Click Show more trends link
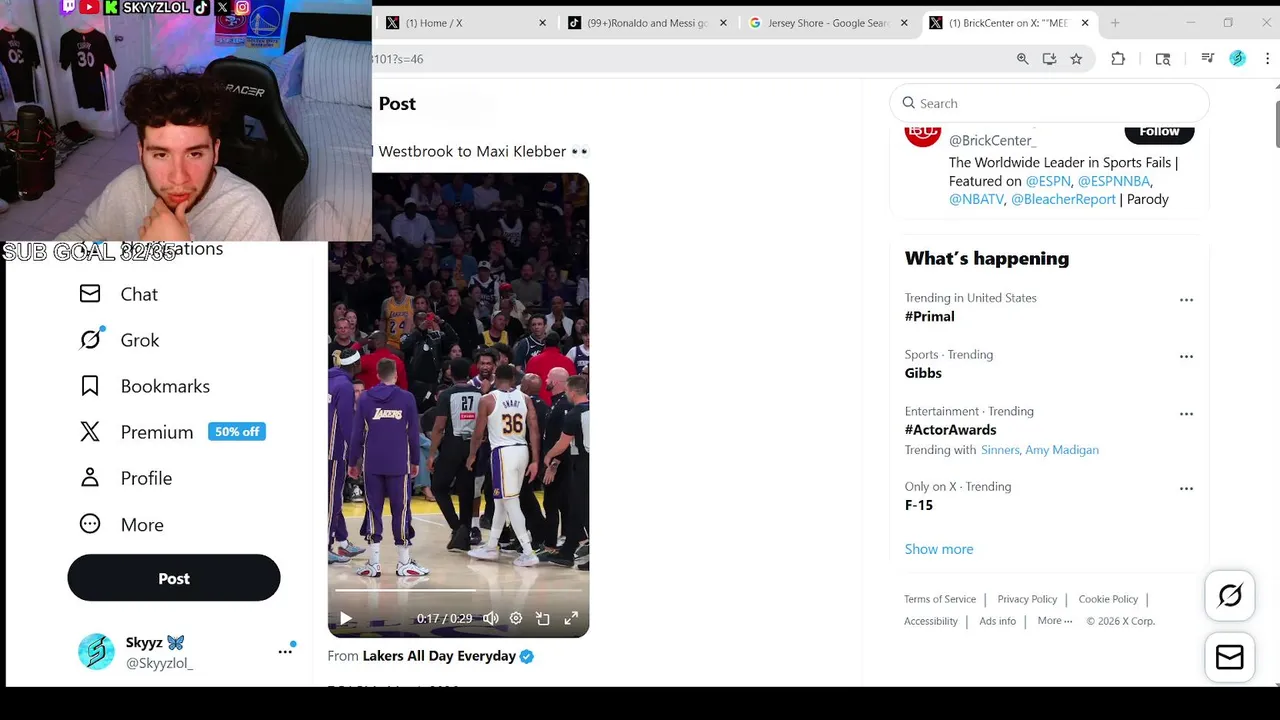This screenshot has height=720, width=1280. (x=939, y=549)
